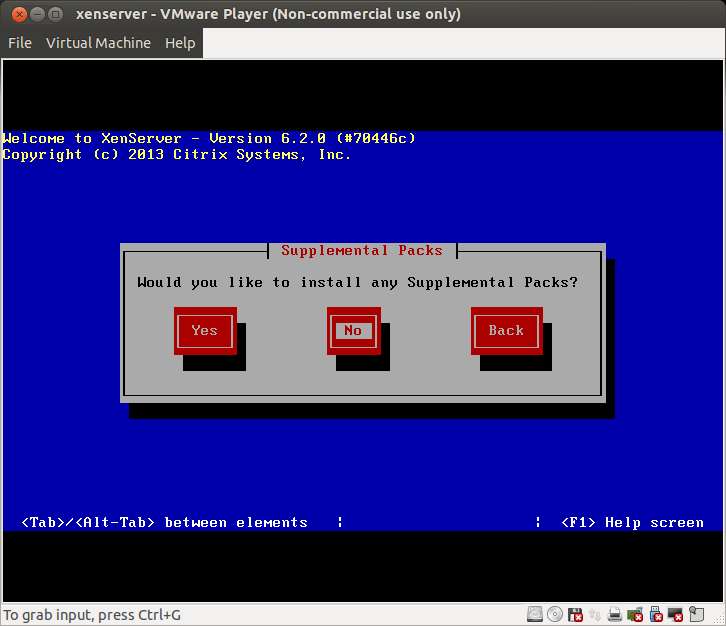This screenshot has width=726, height=626.
Task: Minimize the VMware Player window
Action: 37,14
